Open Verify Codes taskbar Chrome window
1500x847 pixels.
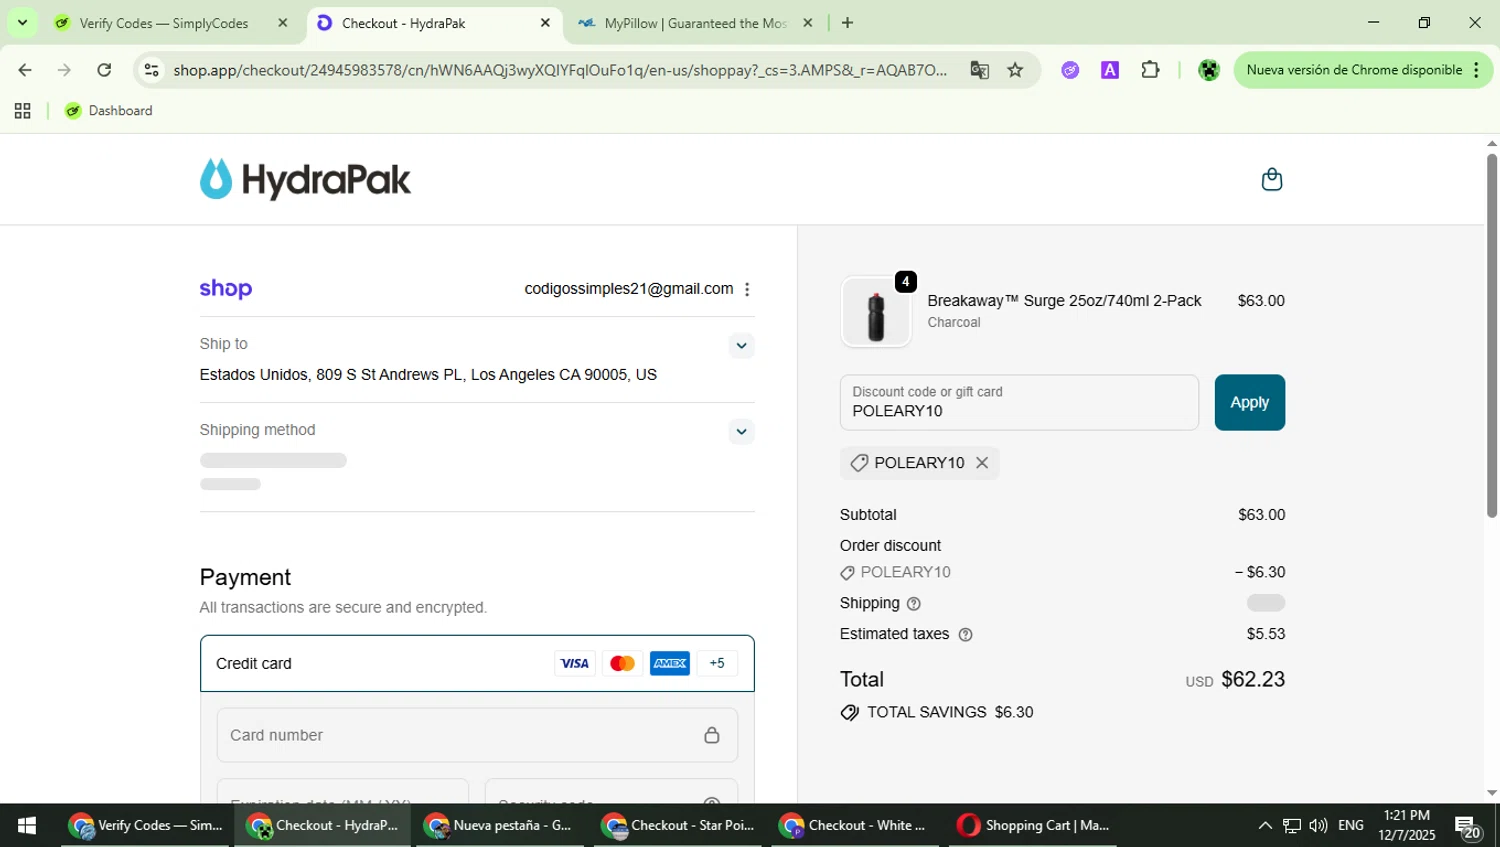click(146, 826)
